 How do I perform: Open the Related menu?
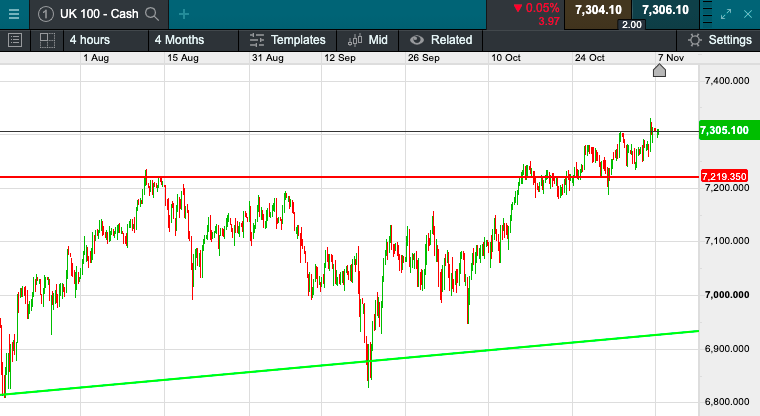click(x=441, y=40)
